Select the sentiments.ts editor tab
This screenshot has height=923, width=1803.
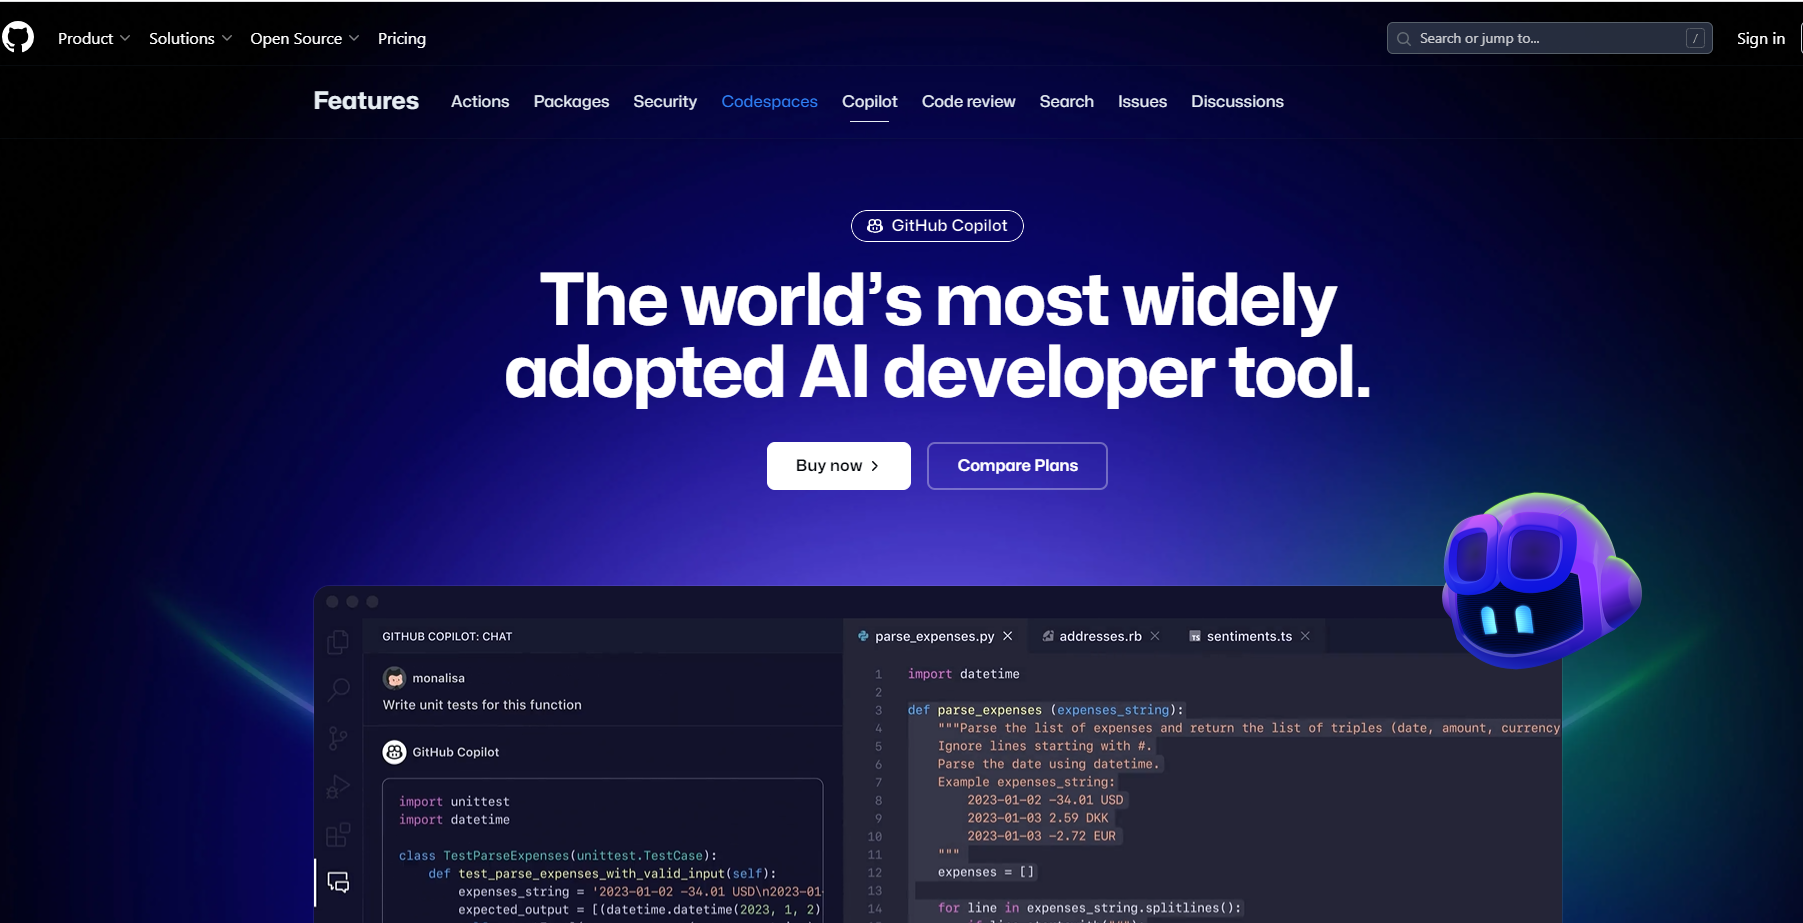[1249, 636]
